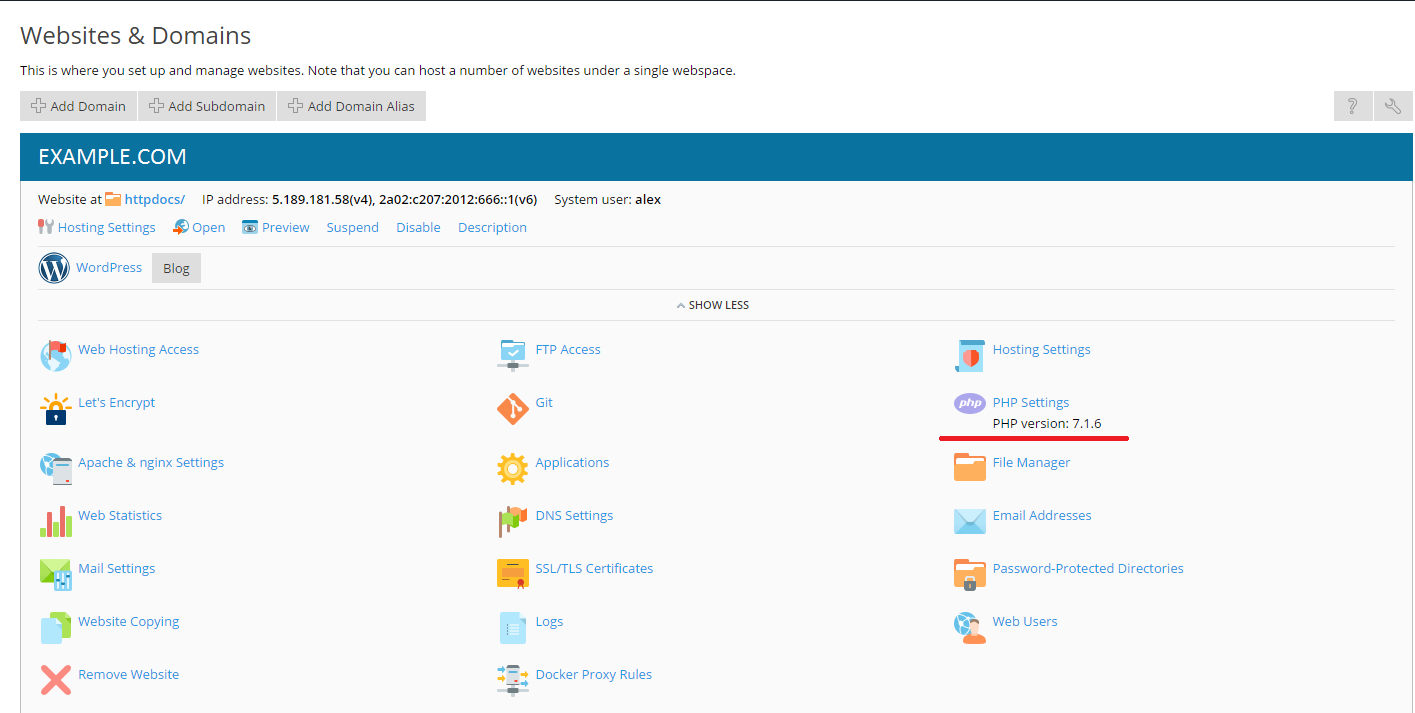This screenshot has height=713, width=1415.
Task: Click the help question mark button
Action: coord(1352,106)
